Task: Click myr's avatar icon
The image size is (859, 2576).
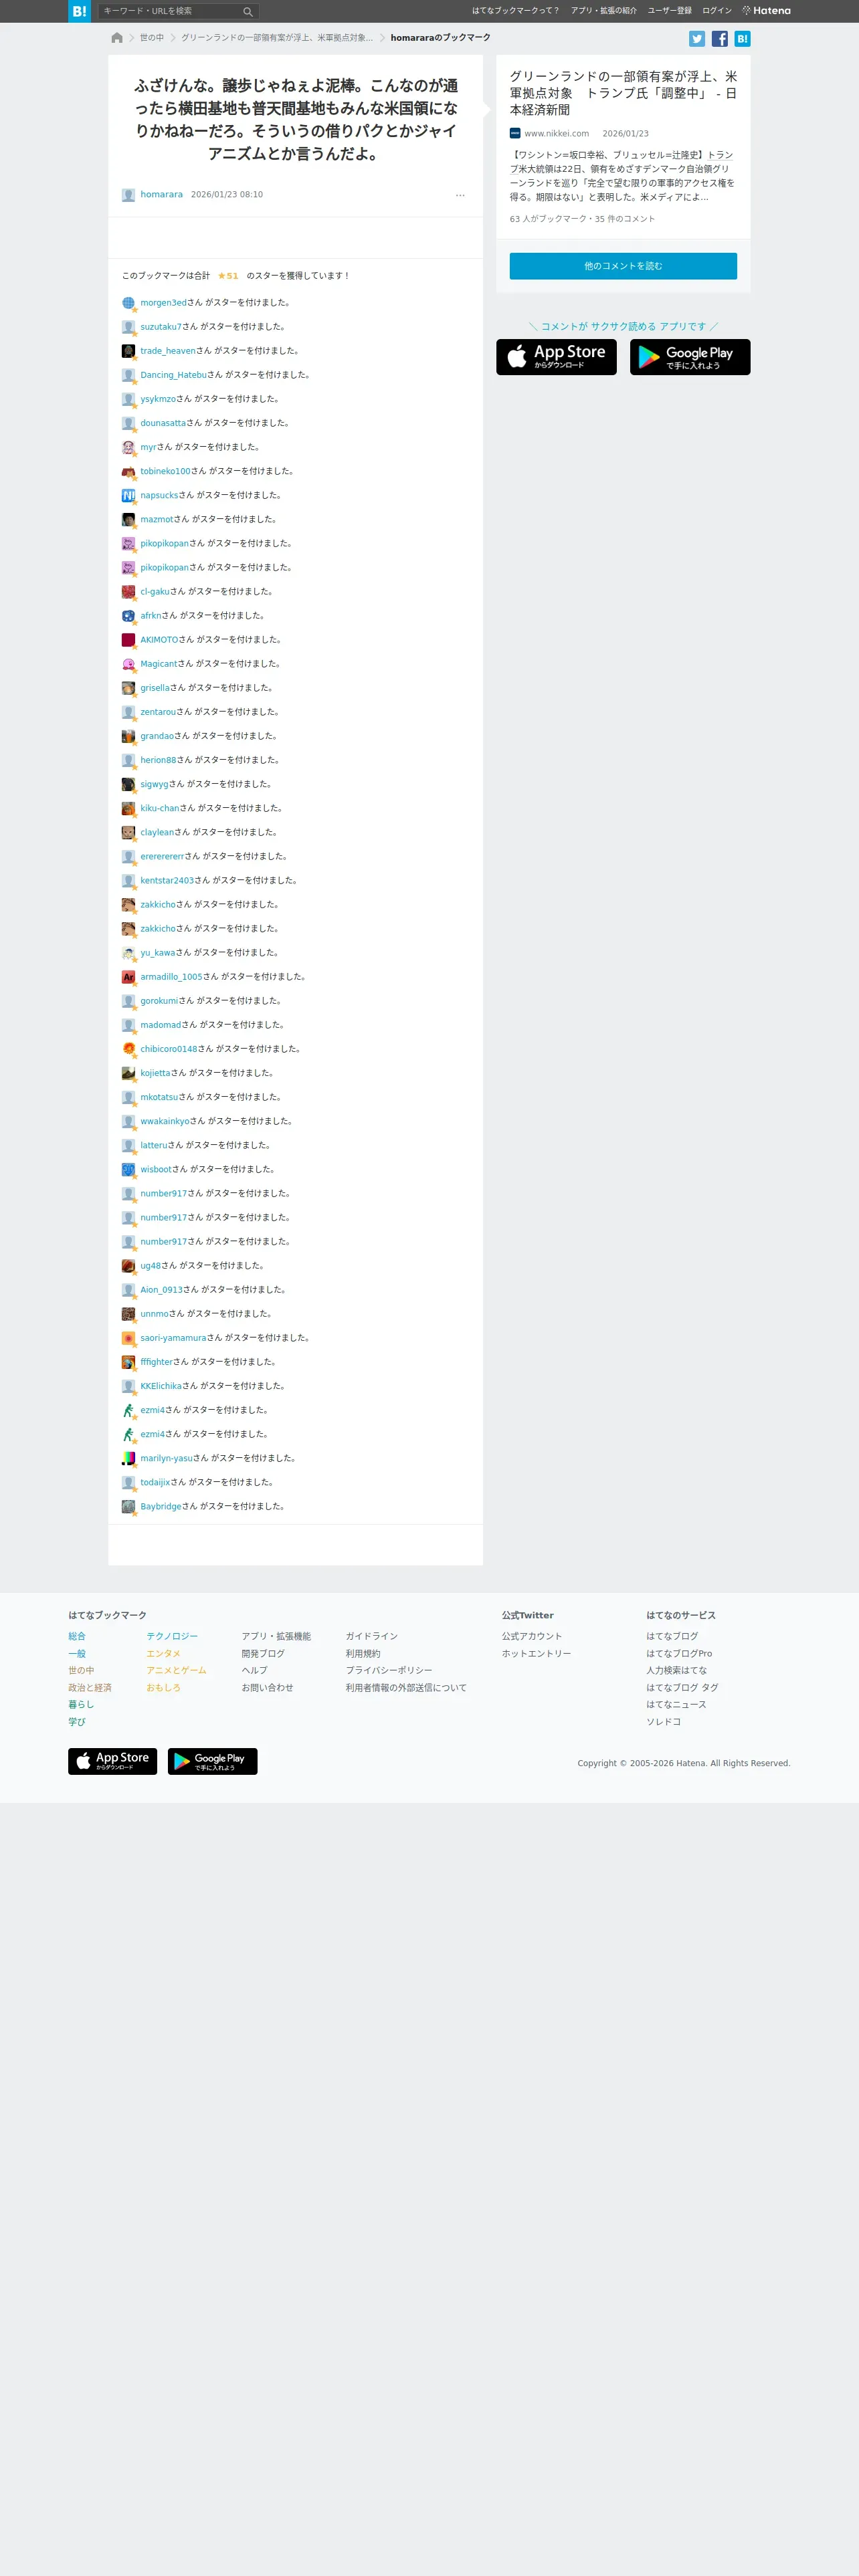Action: (x=128, y=447)
